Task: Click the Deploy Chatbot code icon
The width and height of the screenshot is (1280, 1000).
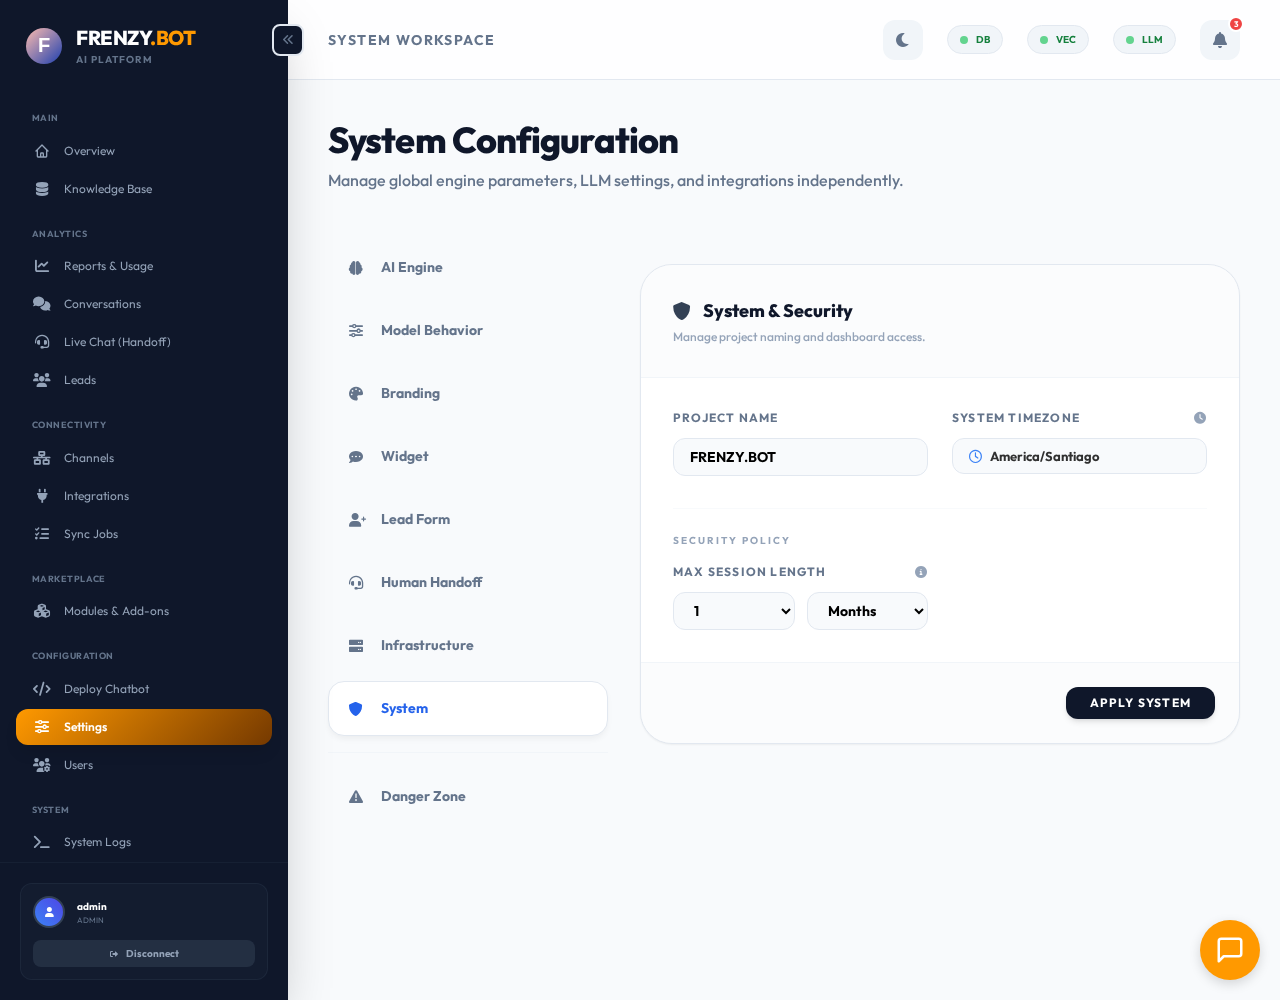Action: pyautogui.click(x=41, y=689)
